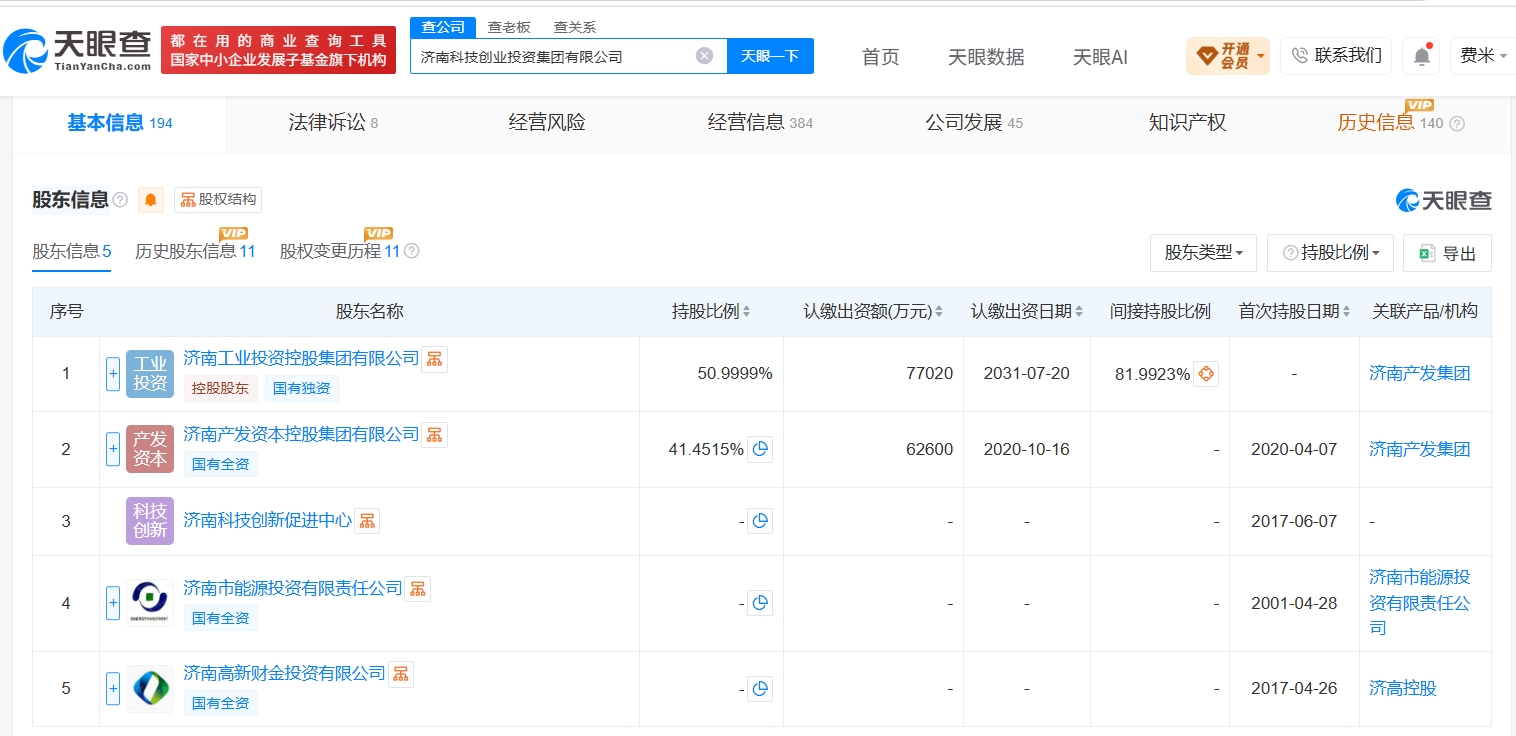Click the red 都在用的商业查询工具 promo banner
Viewport: 1516px width, 736px height.
[x=278, y=50]
